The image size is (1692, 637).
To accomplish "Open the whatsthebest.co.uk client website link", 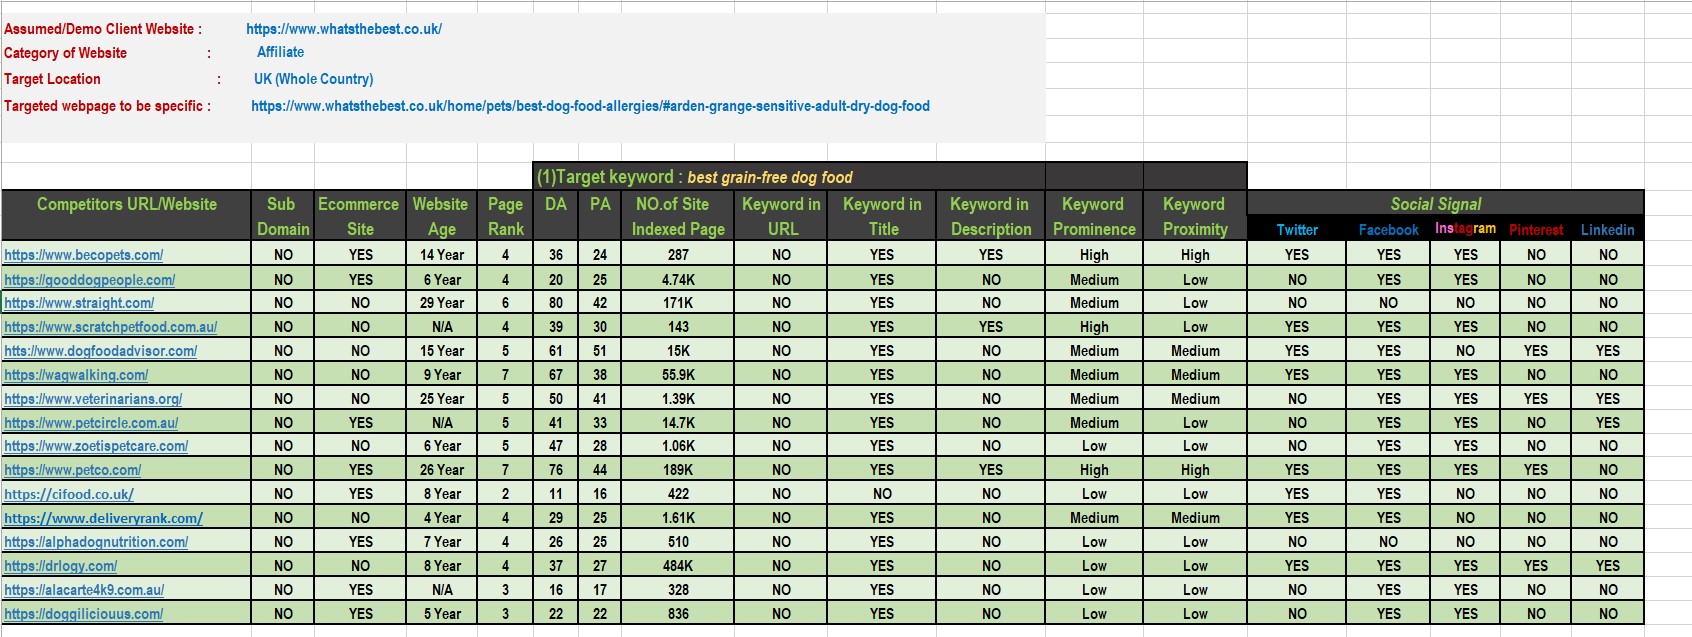I will (344, 29).
